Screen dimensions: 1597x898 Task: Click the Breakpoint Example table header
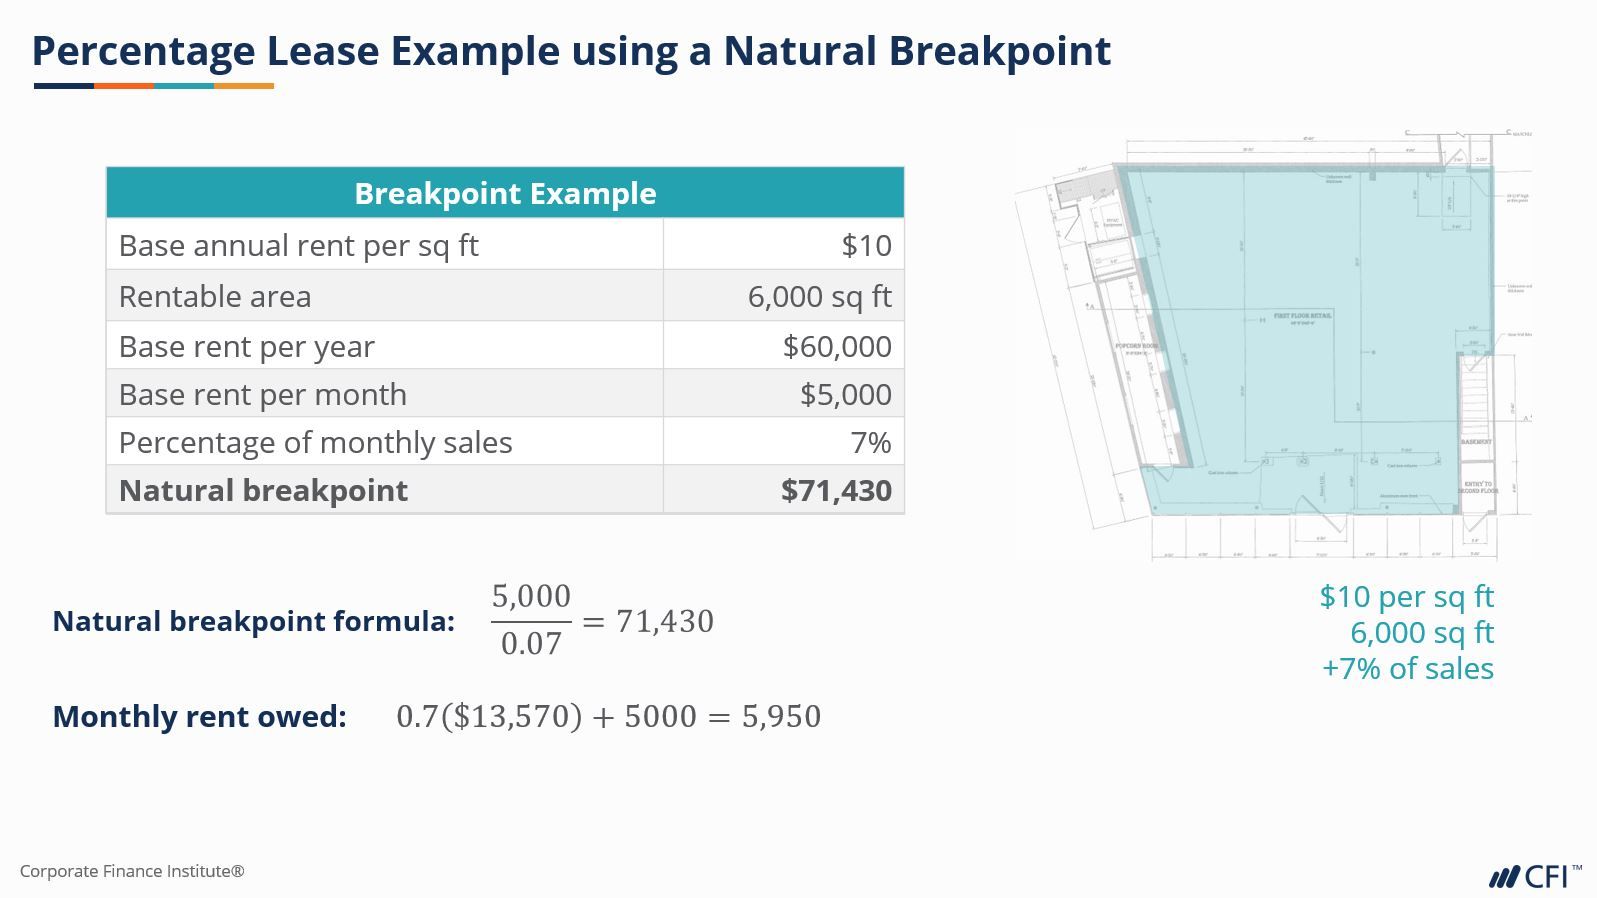click(x=505, y=193)
